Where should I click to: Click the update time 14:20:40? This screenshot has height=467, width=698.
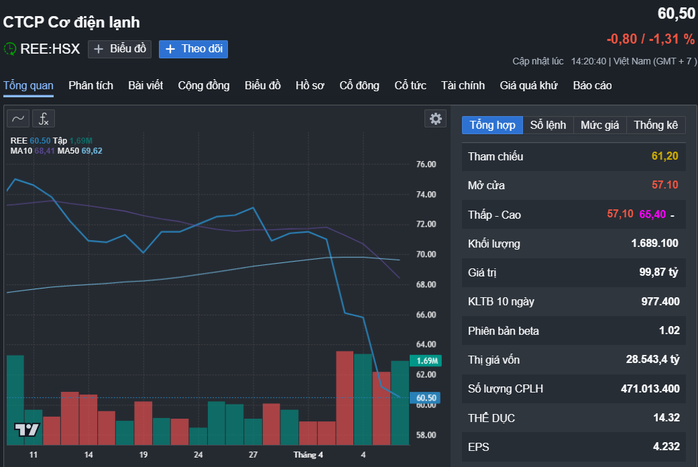588,61
